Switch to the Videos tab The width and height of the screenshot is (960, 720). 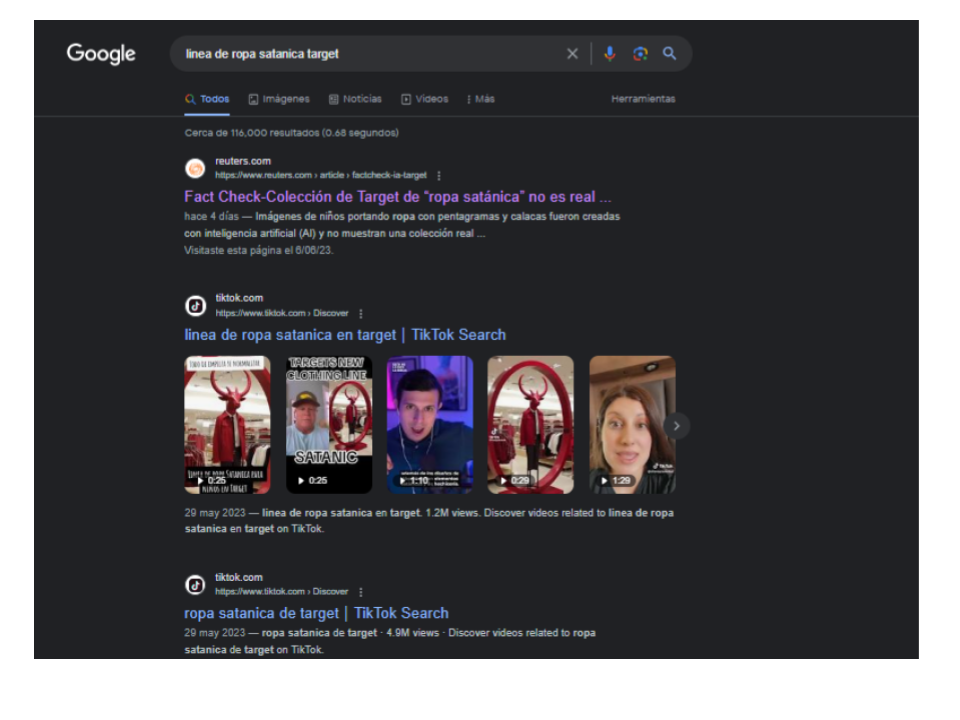tap(425, 99)
